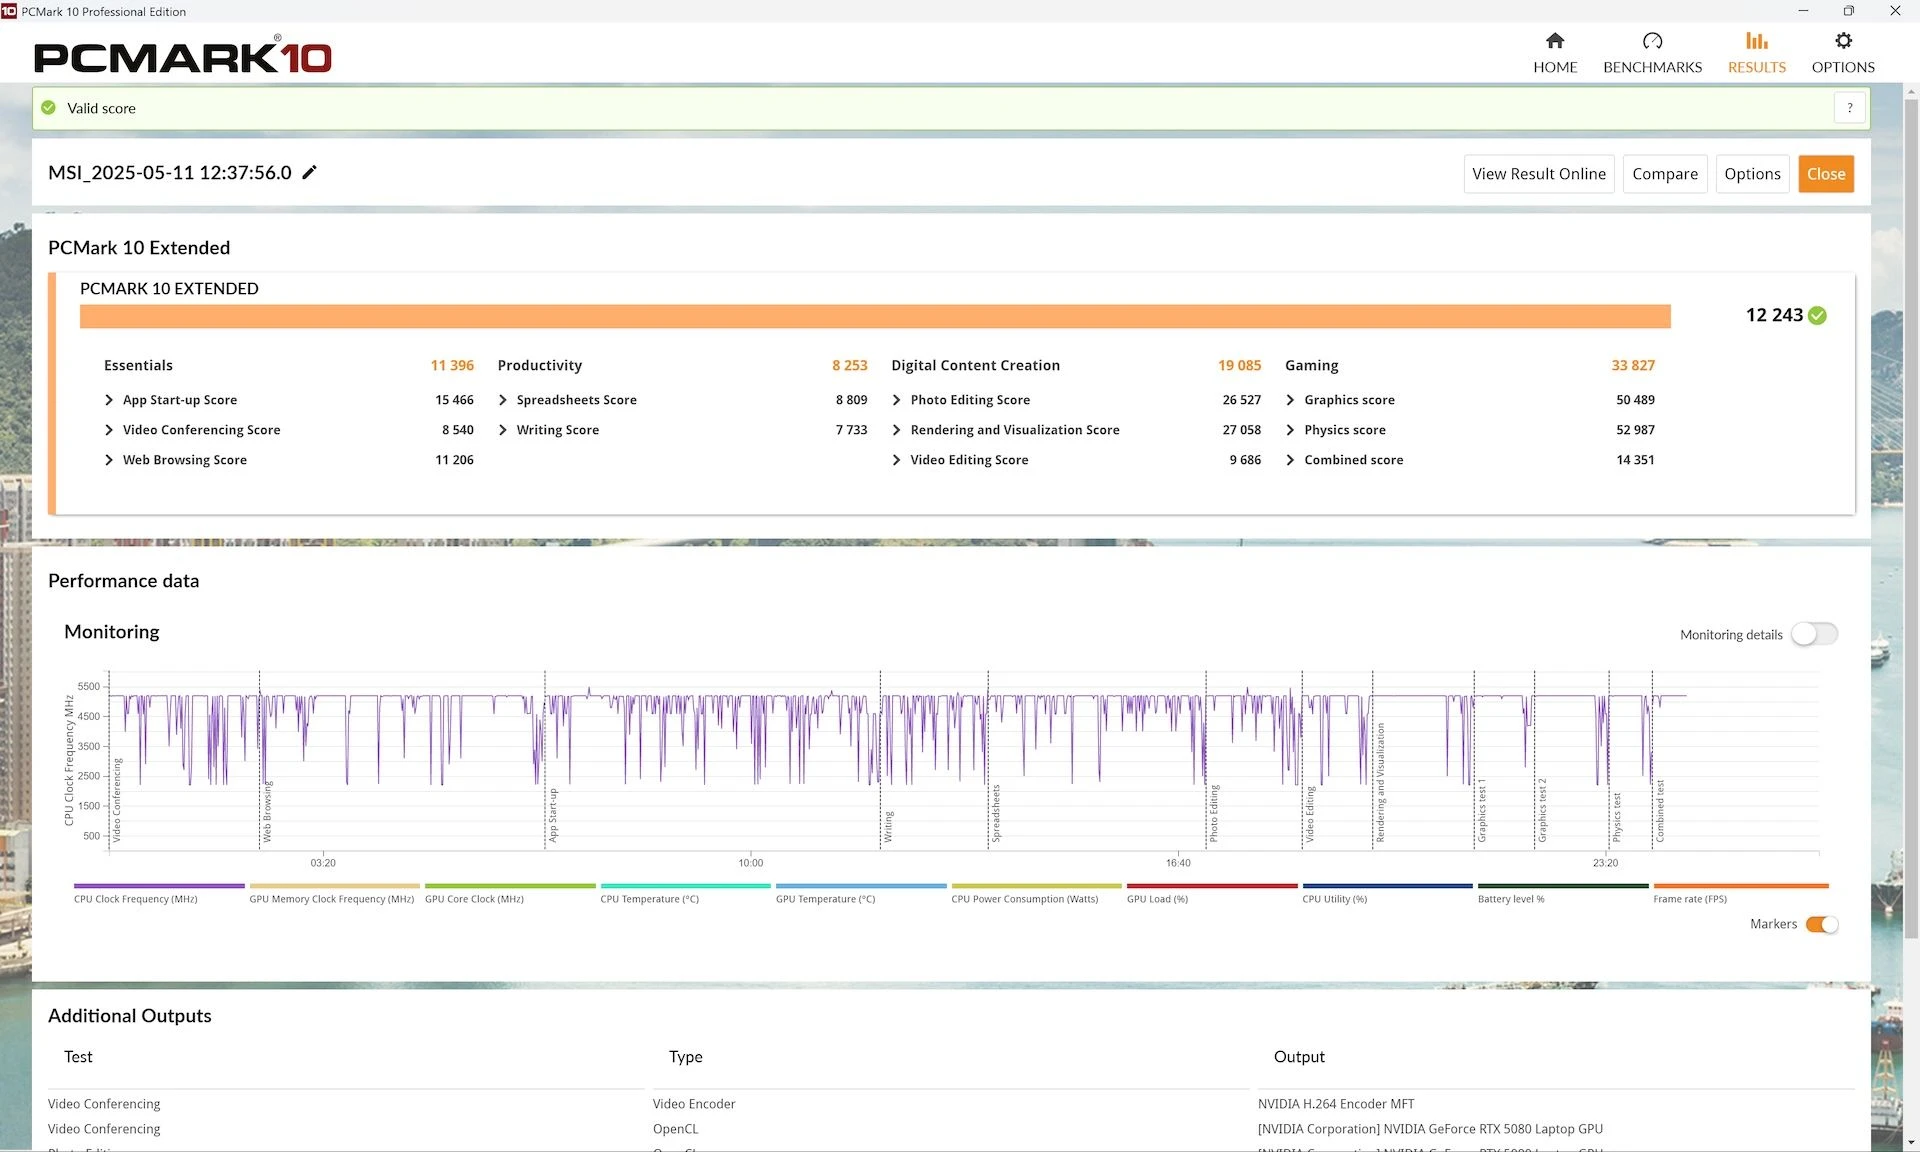Open the result Options button
Viewport: 1920px width, 1152px height.
click(x=1752, y=174)
